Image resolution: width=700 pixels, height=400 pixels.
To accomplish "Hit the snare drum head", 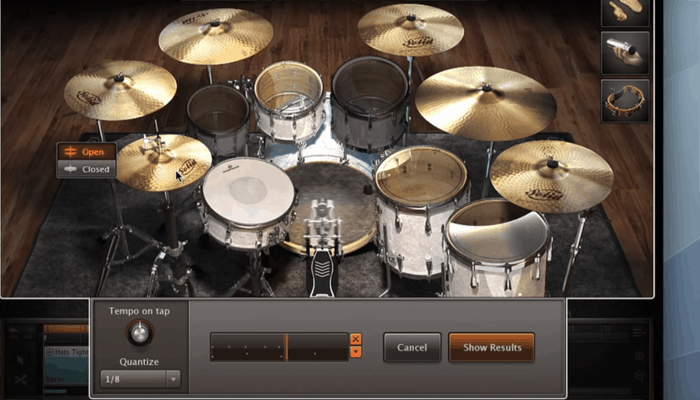I will pyautogui.click(x=248, y=191).
